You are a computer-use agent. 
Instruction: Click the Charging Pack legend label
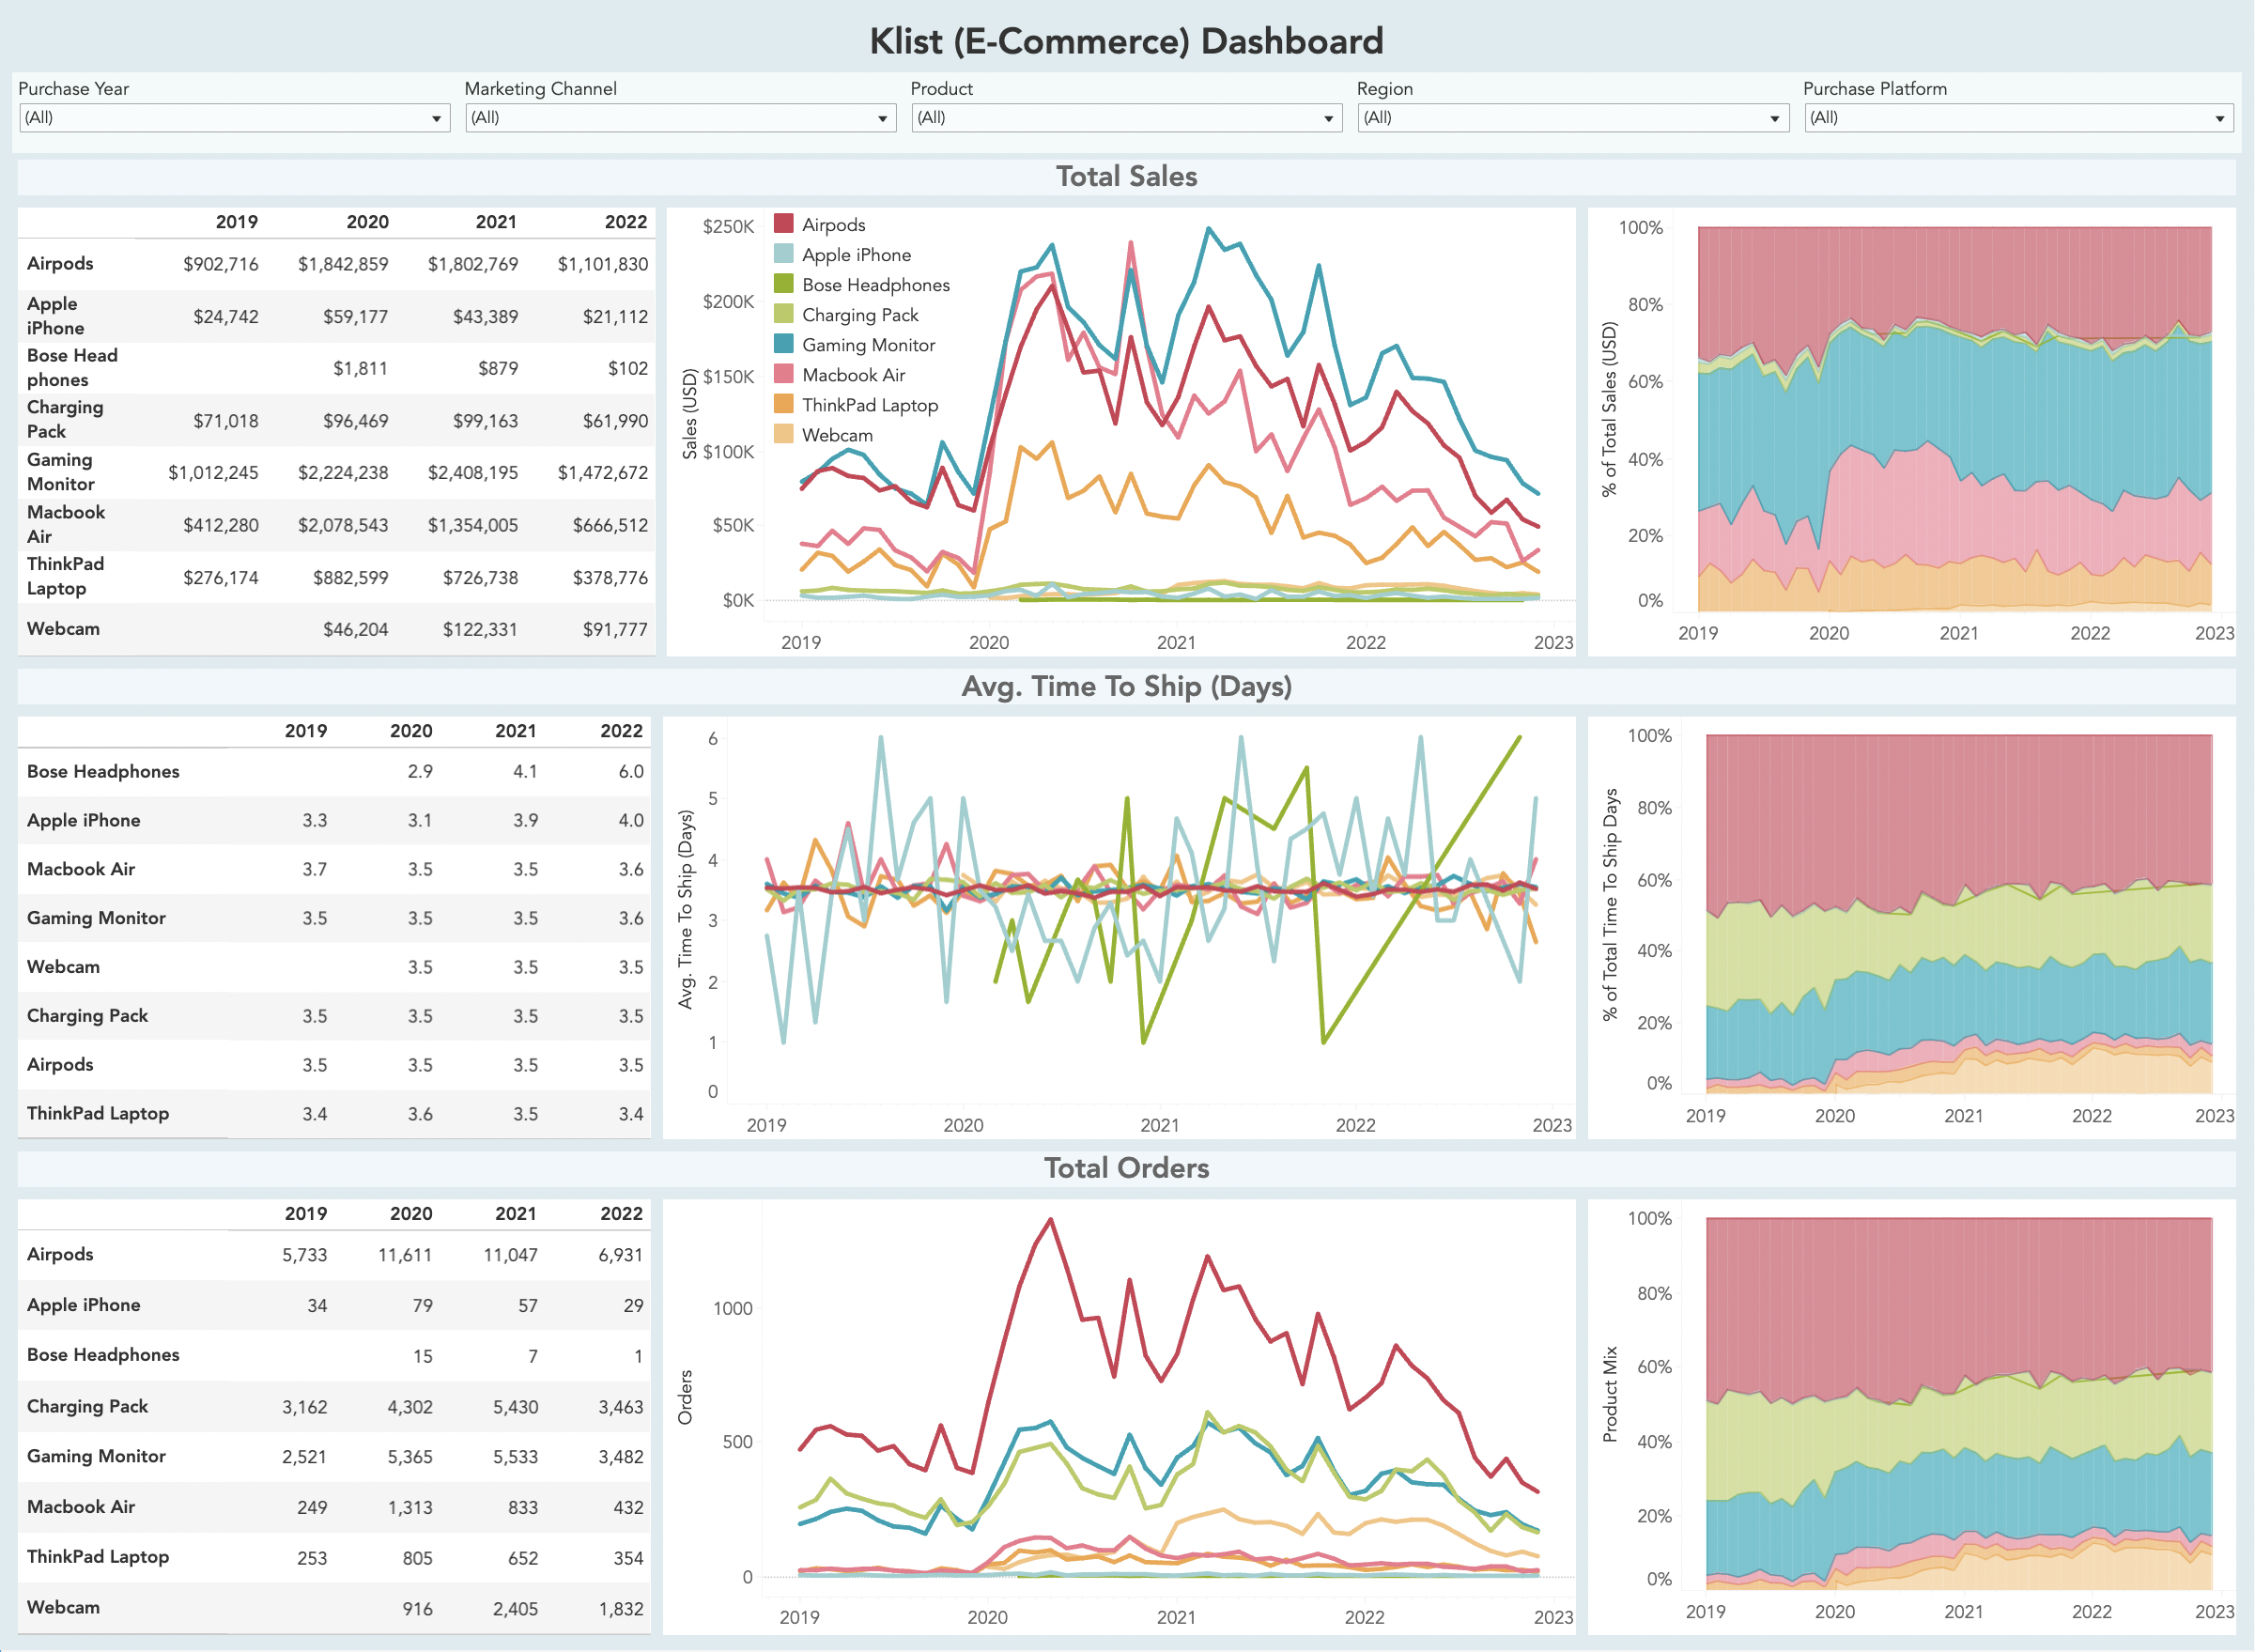tap(861, 315)
